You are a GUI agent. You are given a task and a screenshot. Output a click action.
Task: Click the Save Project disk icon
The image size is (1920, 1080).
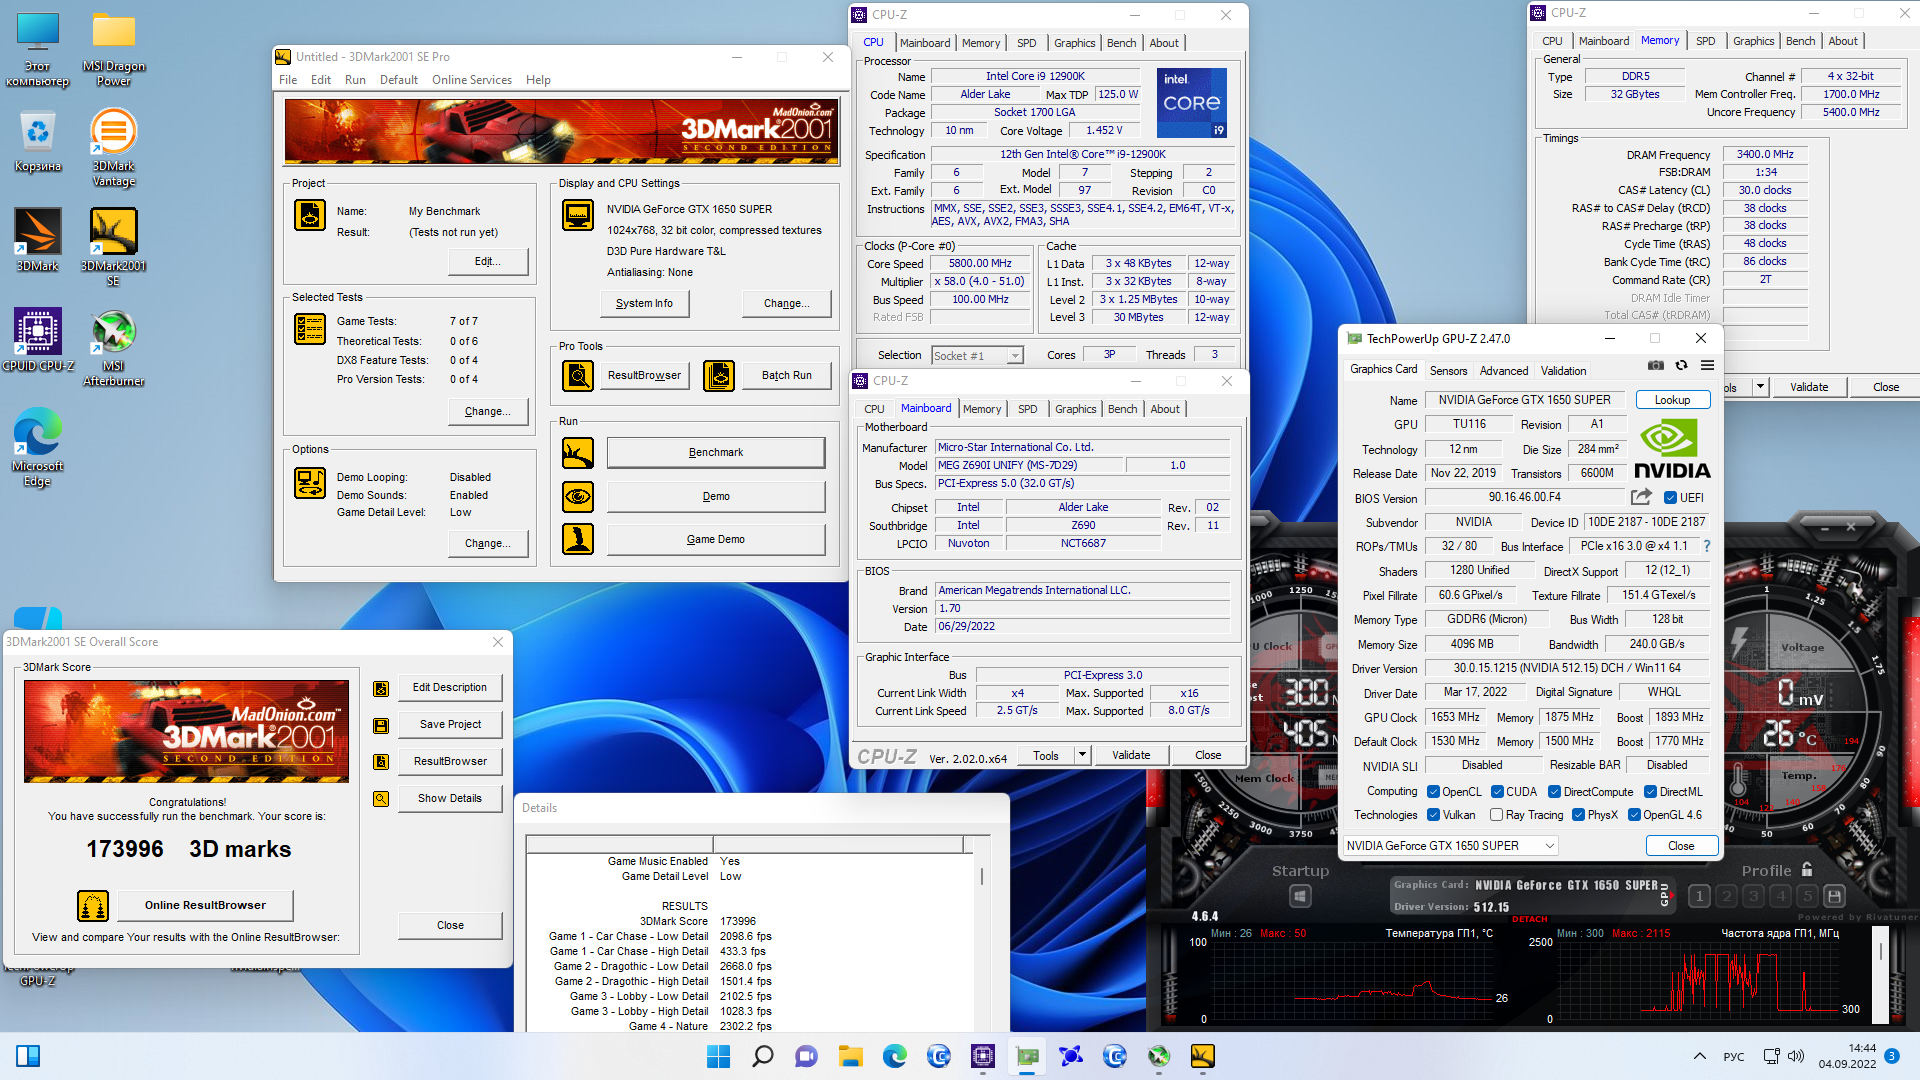pos(381,725)
